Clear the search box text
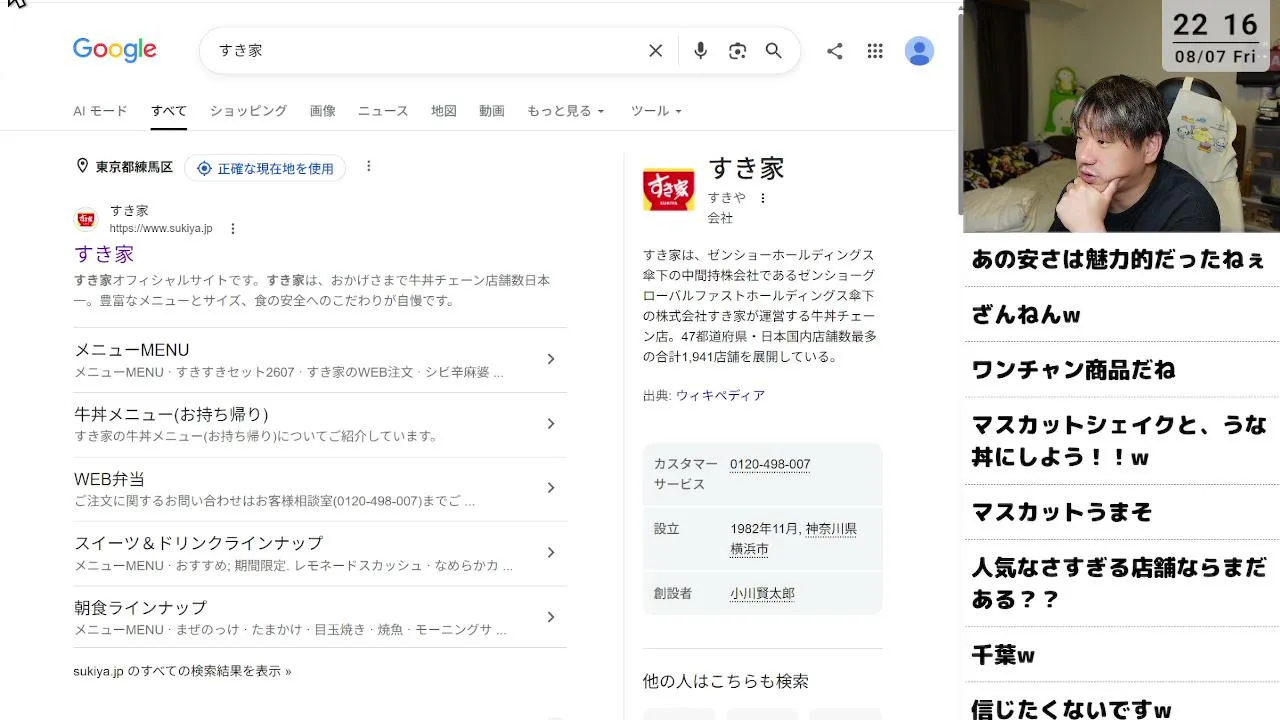Viewport: 1280px width, 720px height. (x=656, y=51)
